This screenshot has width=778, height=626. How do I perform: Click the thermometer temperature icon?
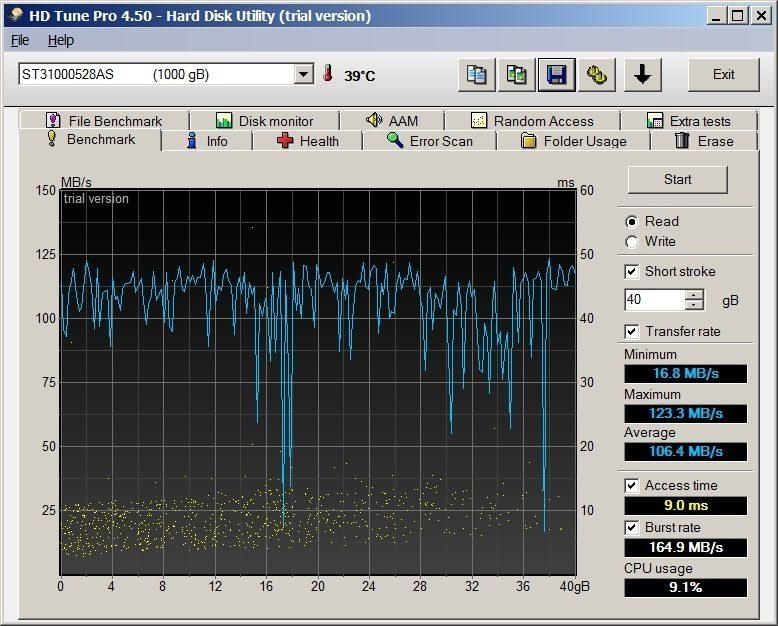328,75
